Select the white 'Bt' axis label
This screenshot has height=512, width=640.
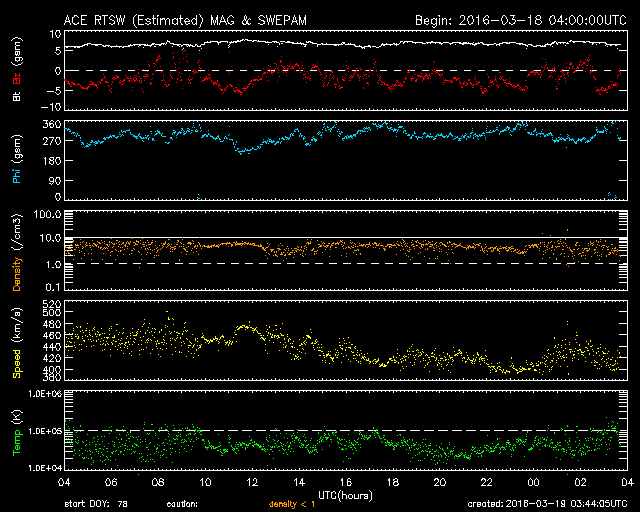pos(16,95)
